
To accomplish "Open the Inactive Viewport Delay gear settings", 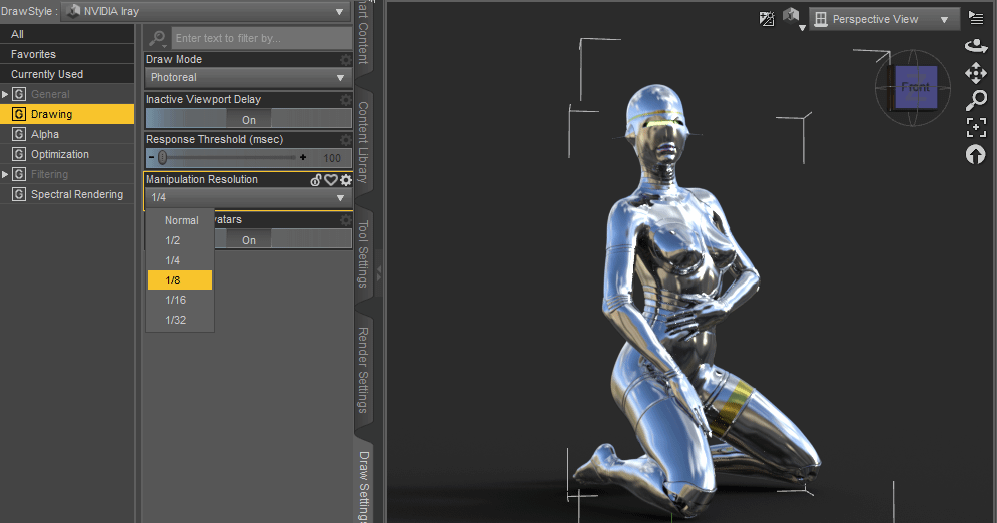I will tap(345, 99).
